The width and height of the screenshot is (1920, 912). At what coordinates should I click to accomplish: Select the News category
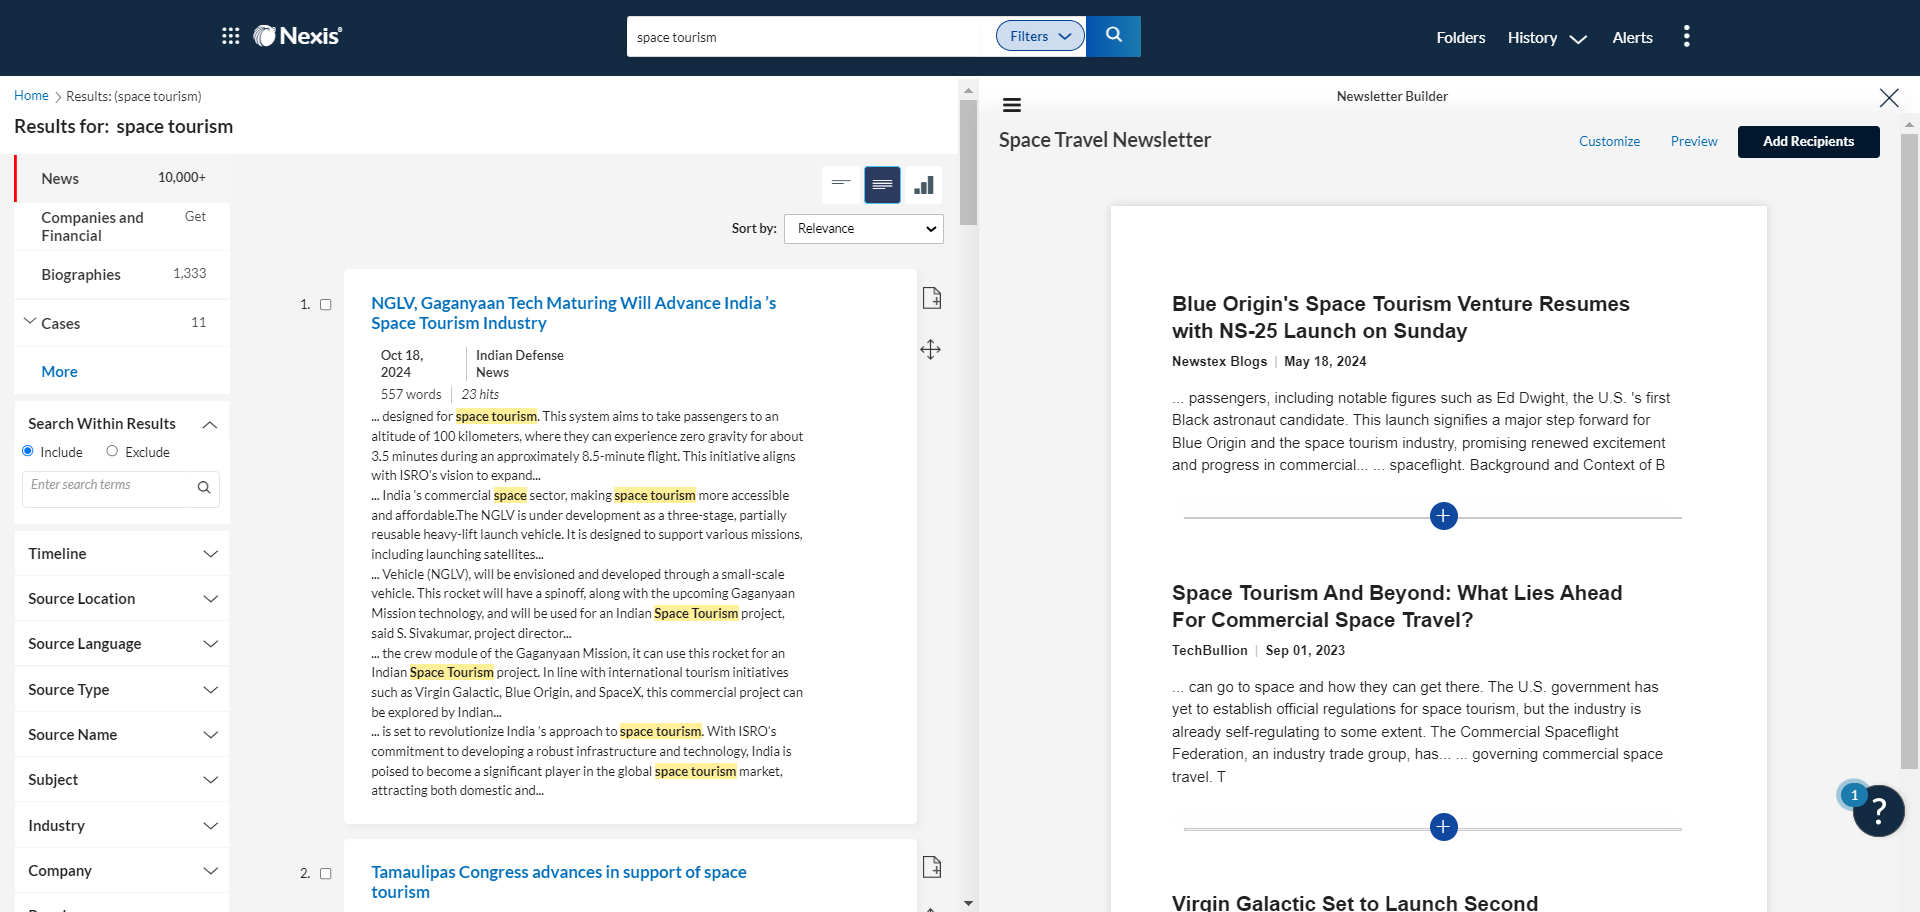(x=122, y=178)
